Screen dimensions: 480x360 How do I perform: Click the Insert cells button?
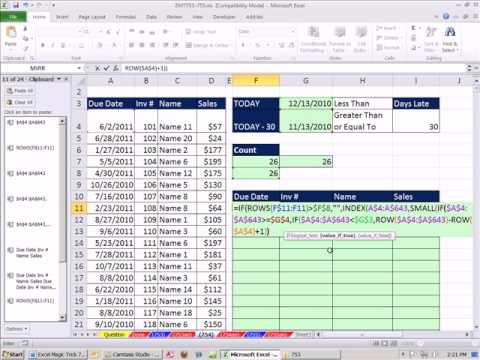(x=387, y=28)
